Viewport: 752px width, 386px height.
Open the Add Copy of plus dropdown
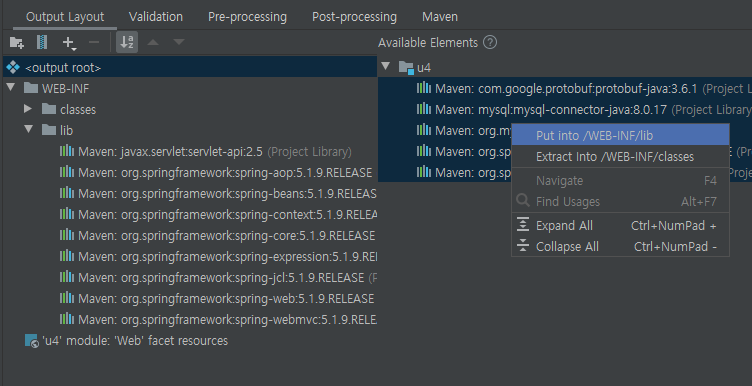click(x=70, y=43)
